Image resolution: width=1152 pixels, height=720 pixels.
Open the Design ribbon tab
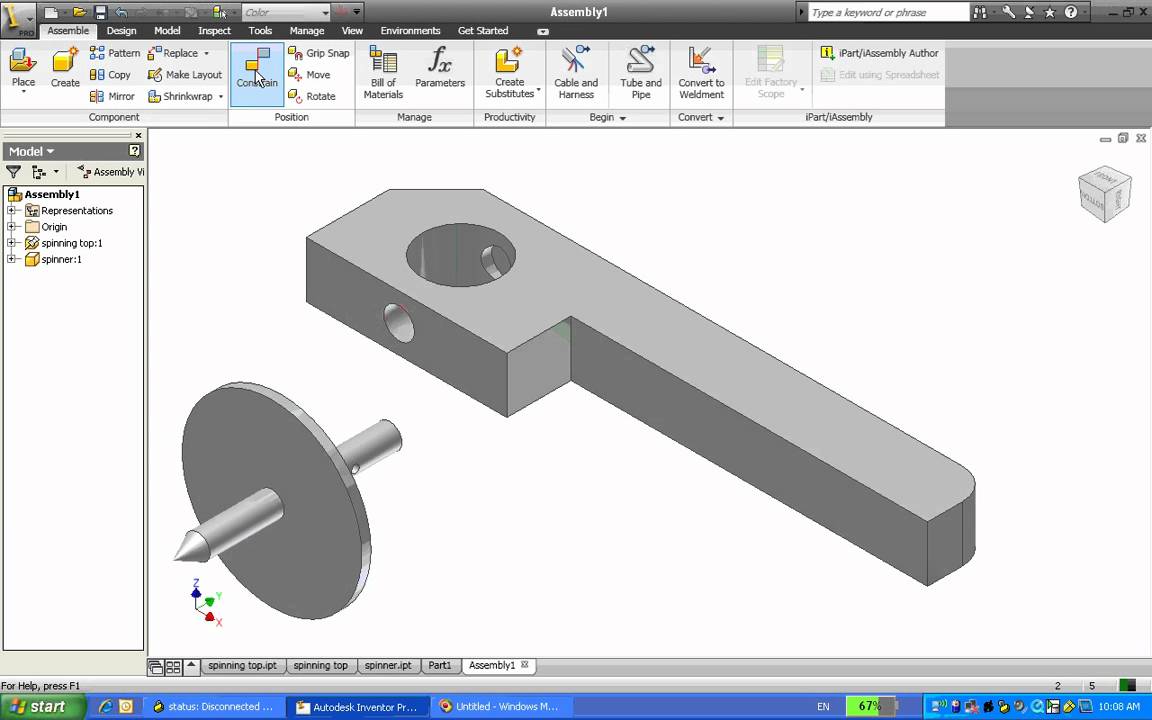tap(121, 31)
